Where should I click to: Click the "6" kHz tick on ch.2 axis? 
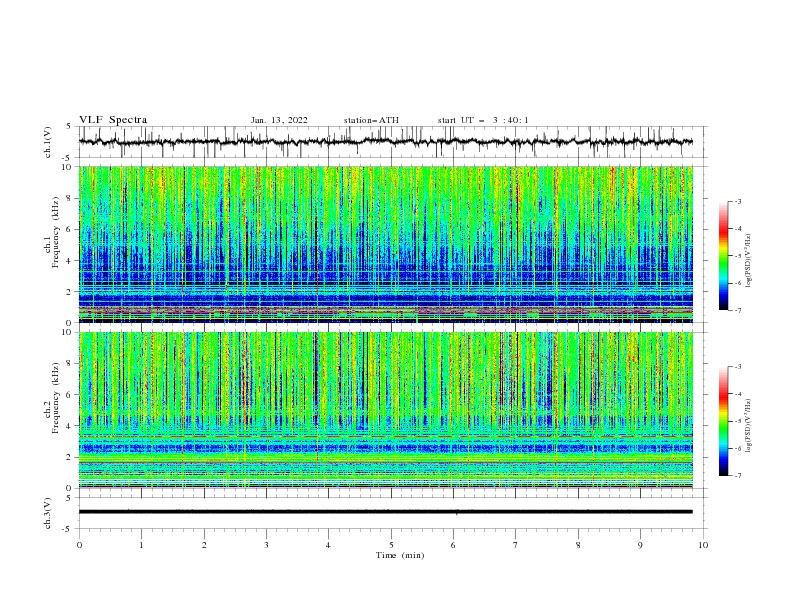pyautogui.click(x=69, y=395)
